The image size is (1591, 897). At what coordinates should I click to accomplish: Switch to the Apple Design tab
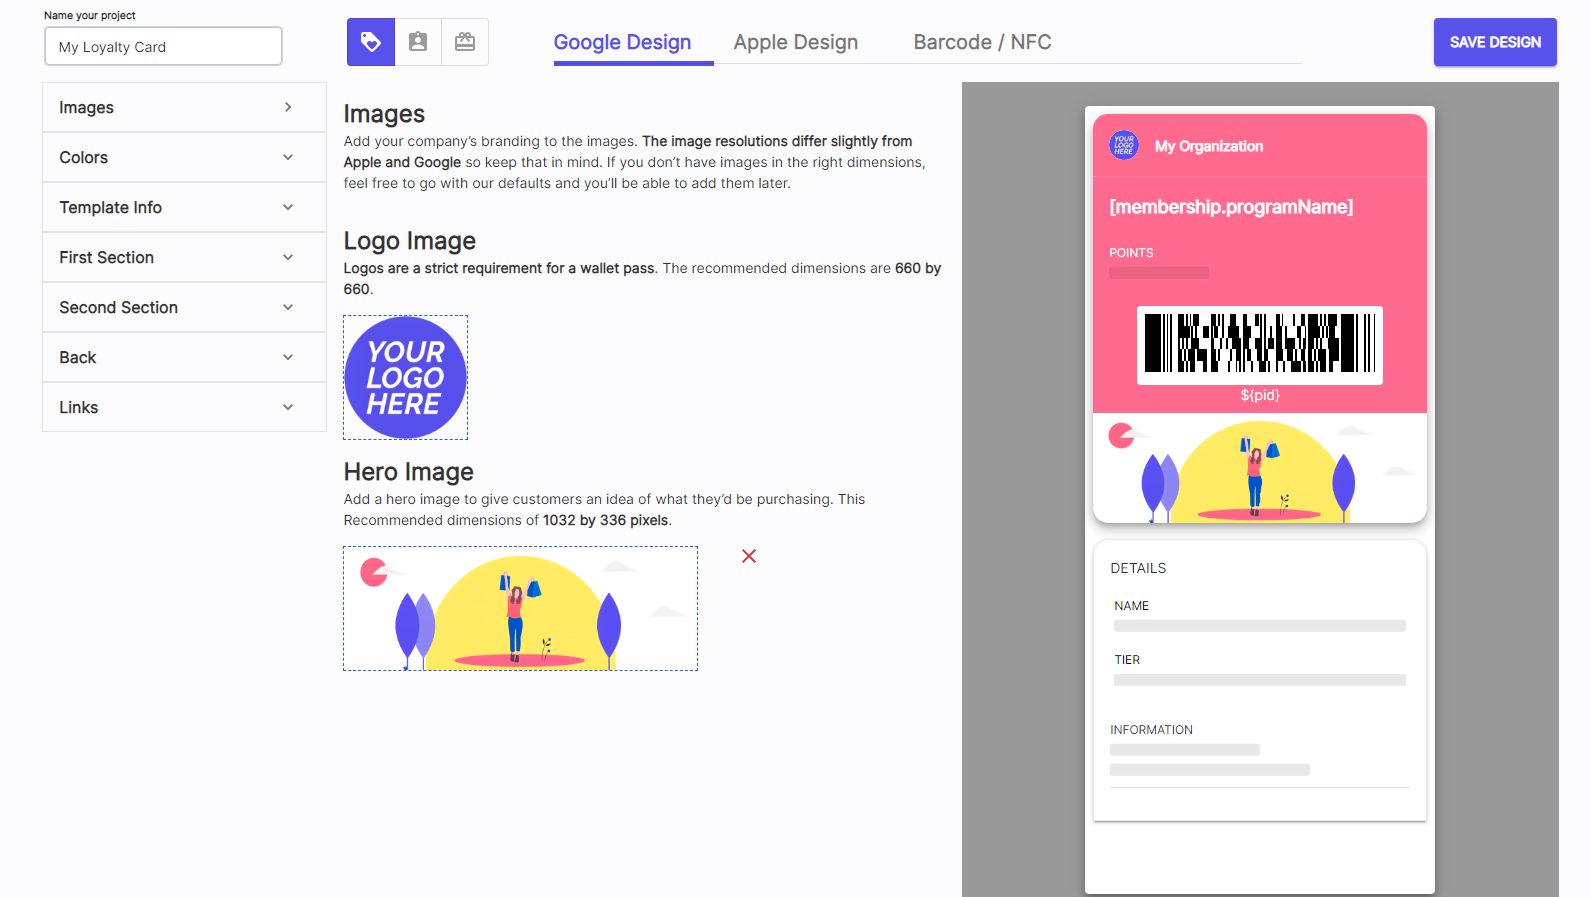(x=796, y=42)
